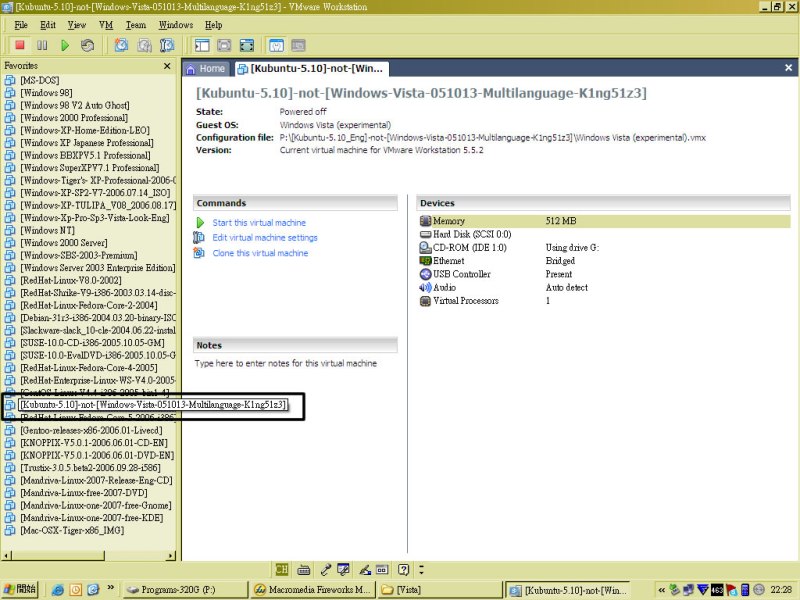Open Programs-320G (P:) taskbar button
The height and width of the screenshot is (600, 800).
185,590
